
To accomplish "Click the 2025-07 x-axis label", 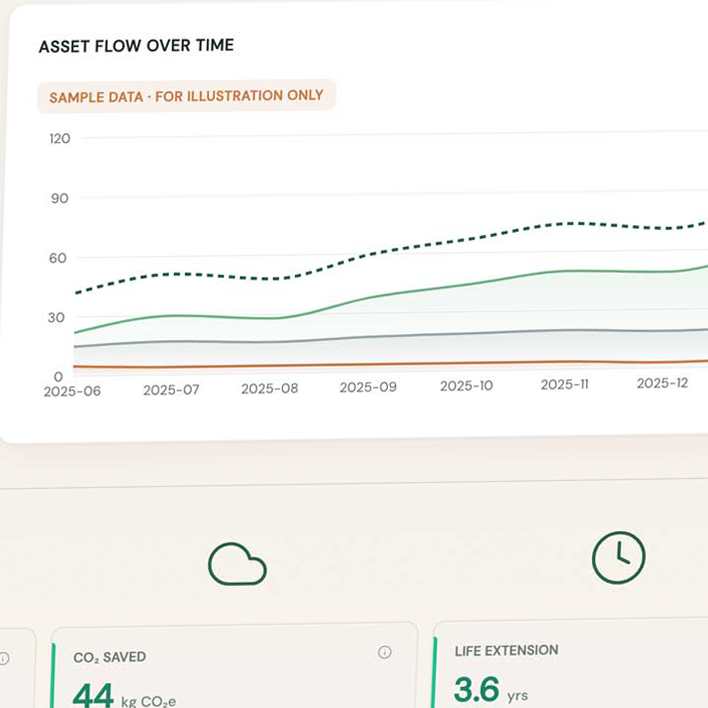I will tap(171, 390).
